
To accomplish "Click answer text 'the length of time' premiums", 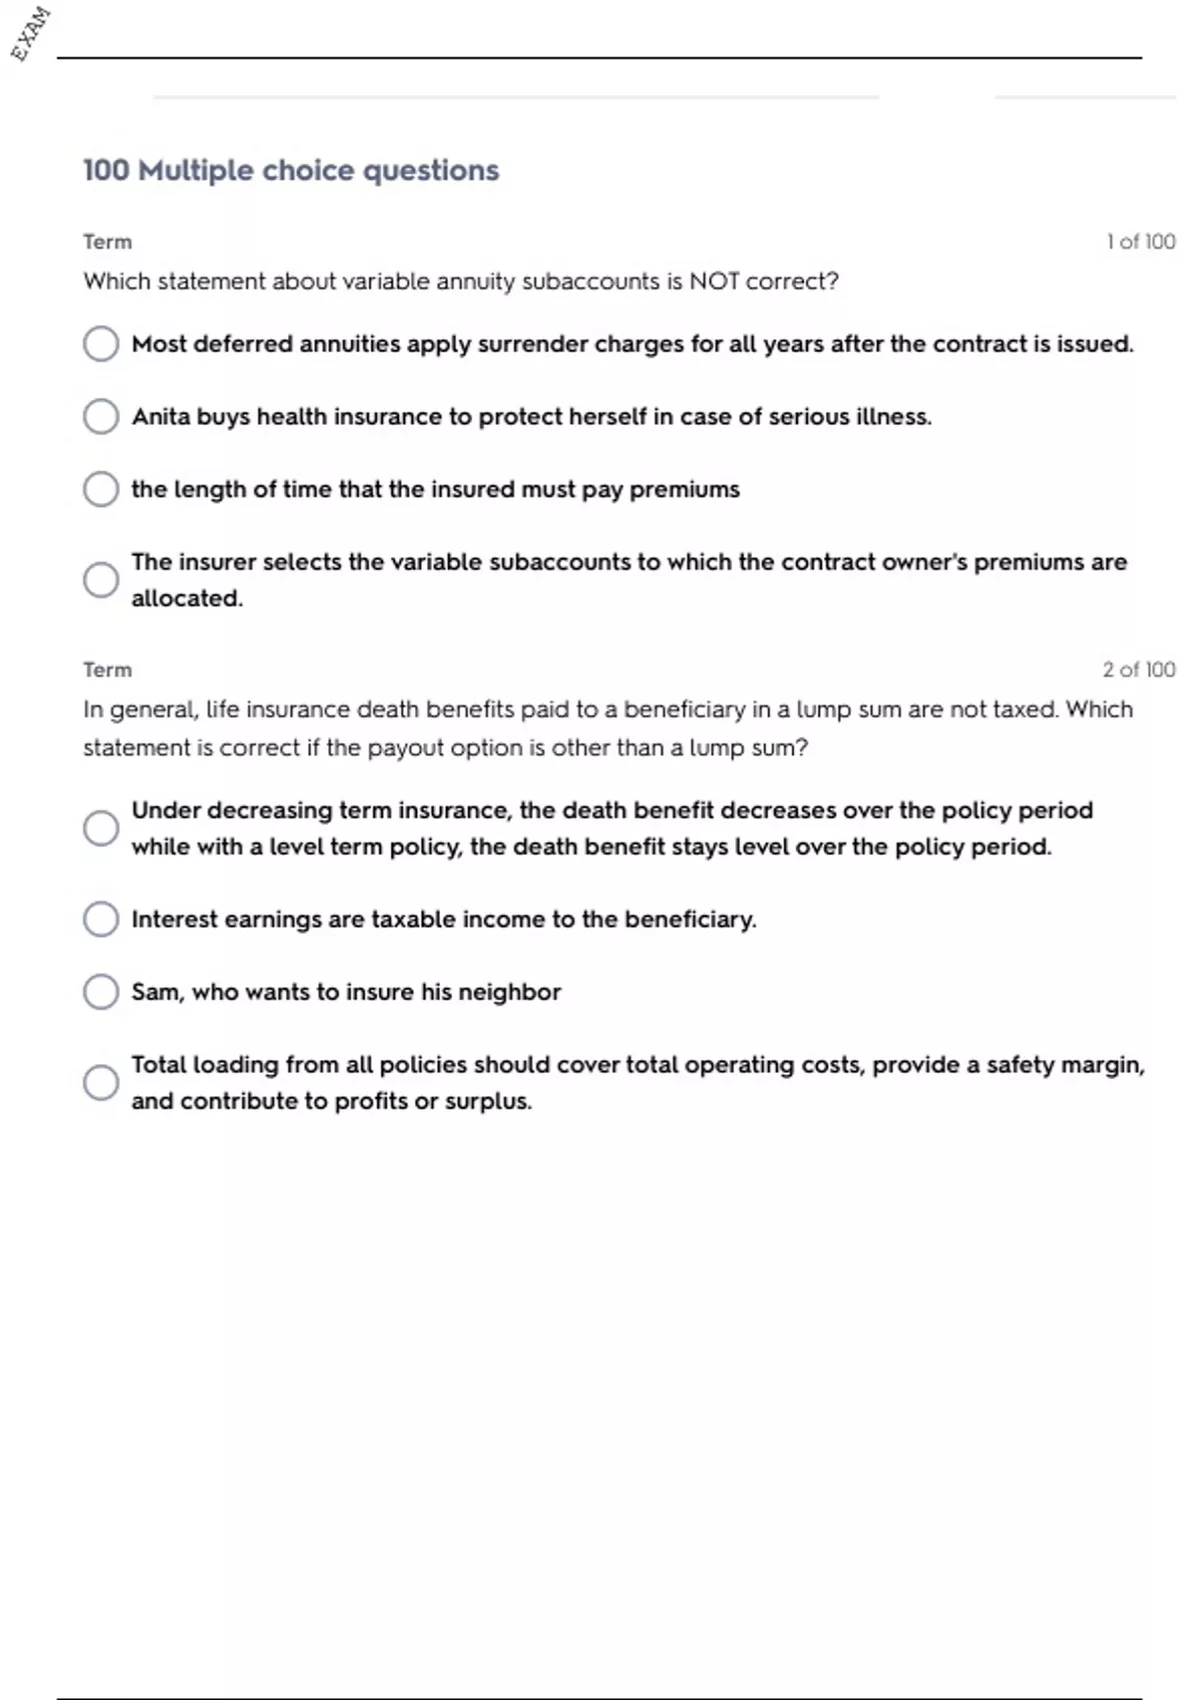I will (435, 490).
